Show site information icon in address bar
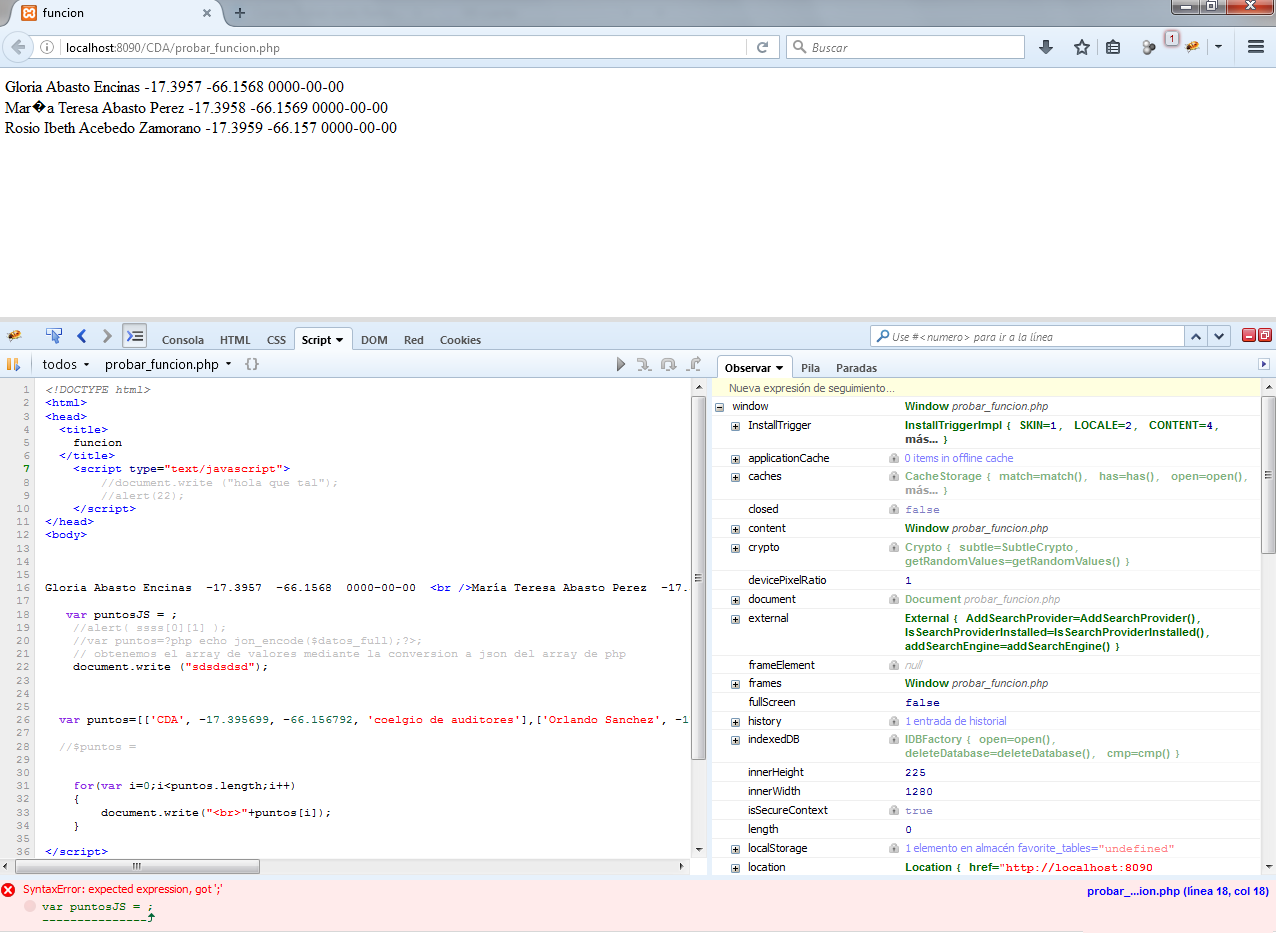The height and width of the screenshot is (933, 1276). click(46, 47)
